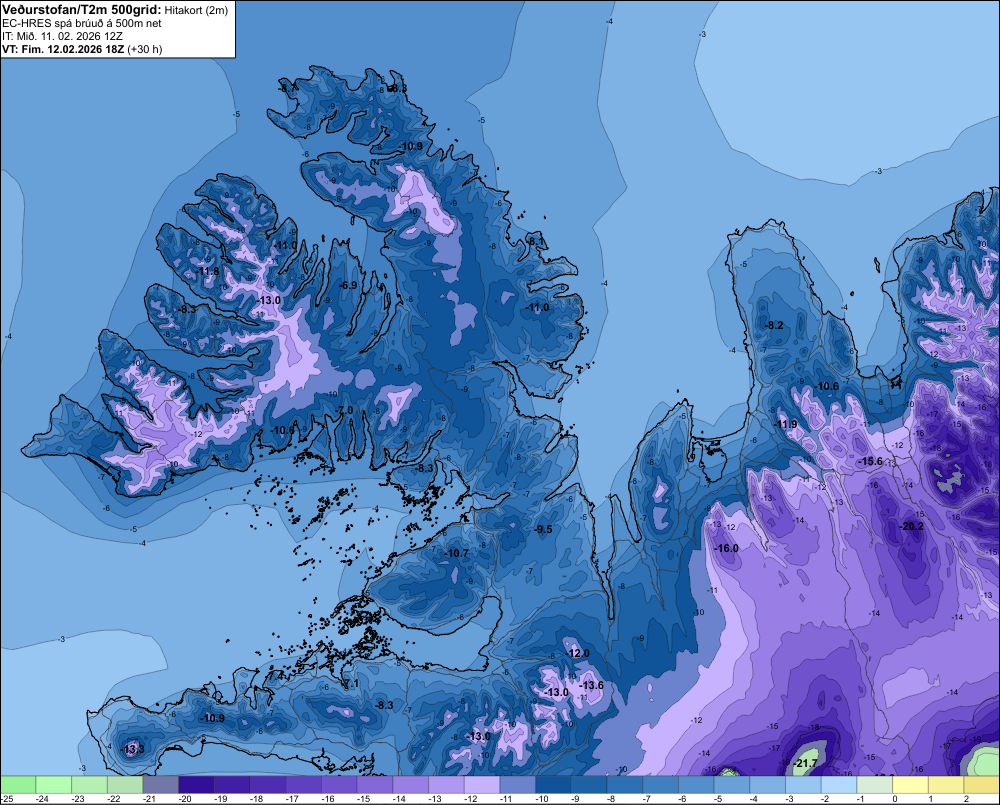The width and height of the screenshot is (1000, 805).
Task: Click the -8.1 temperature label
Action: [536, 241]
